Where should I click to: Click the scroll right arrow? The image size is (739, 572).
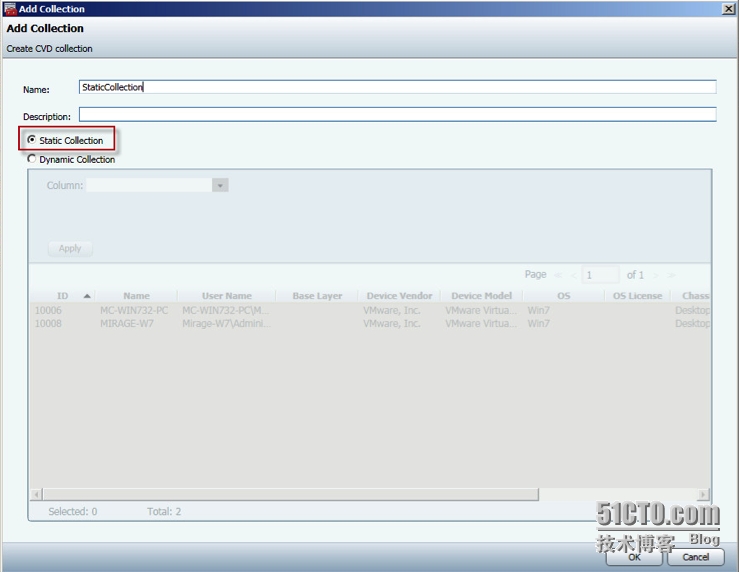point(703,494)
